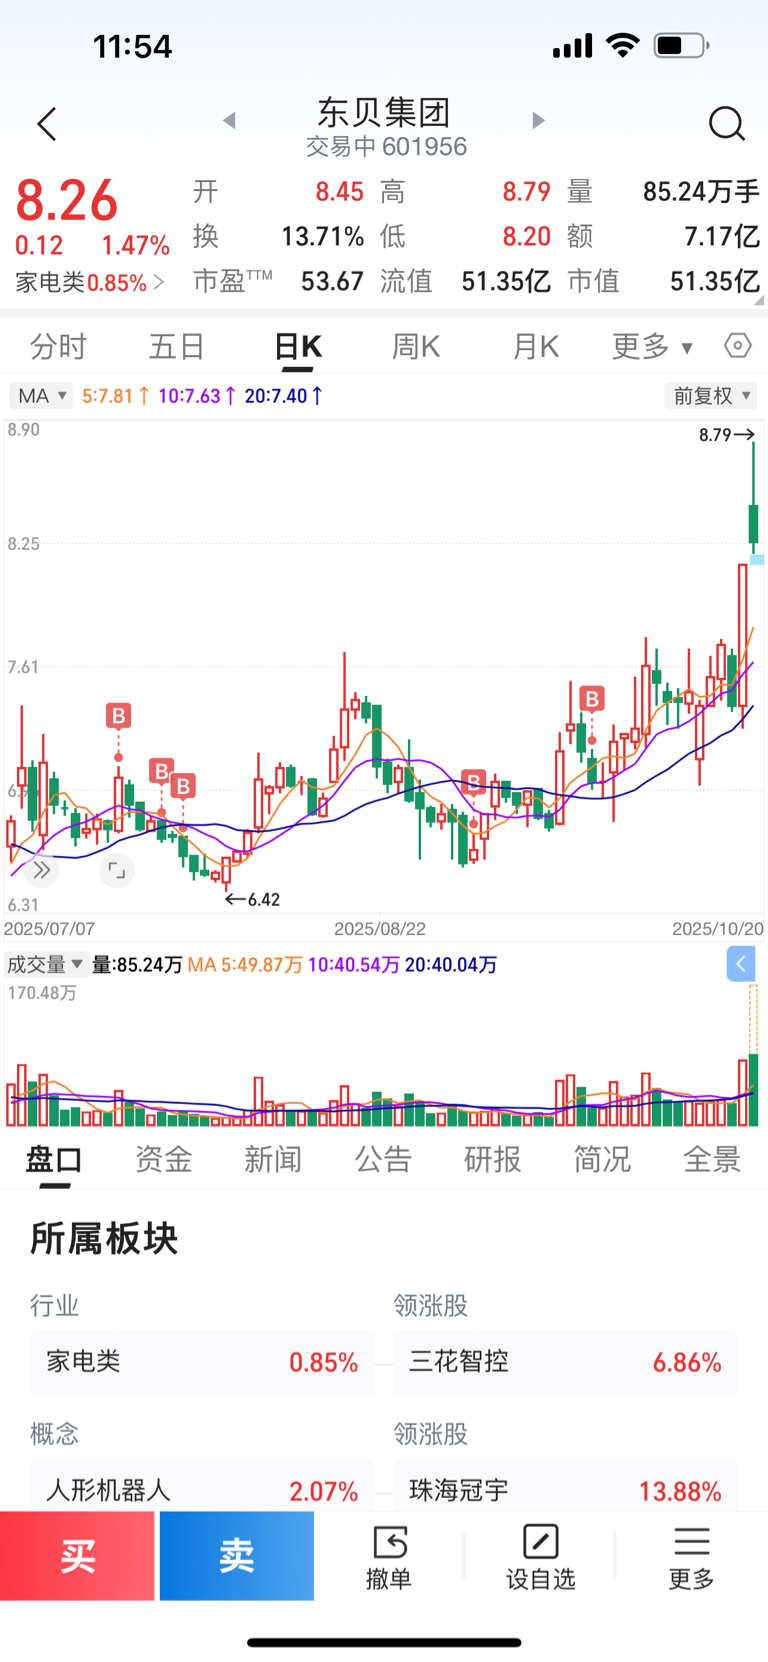This screenshot has height=1662, width=768.
Task: Open the MA indicator dropdown
Action: click(x=40, y=396)
